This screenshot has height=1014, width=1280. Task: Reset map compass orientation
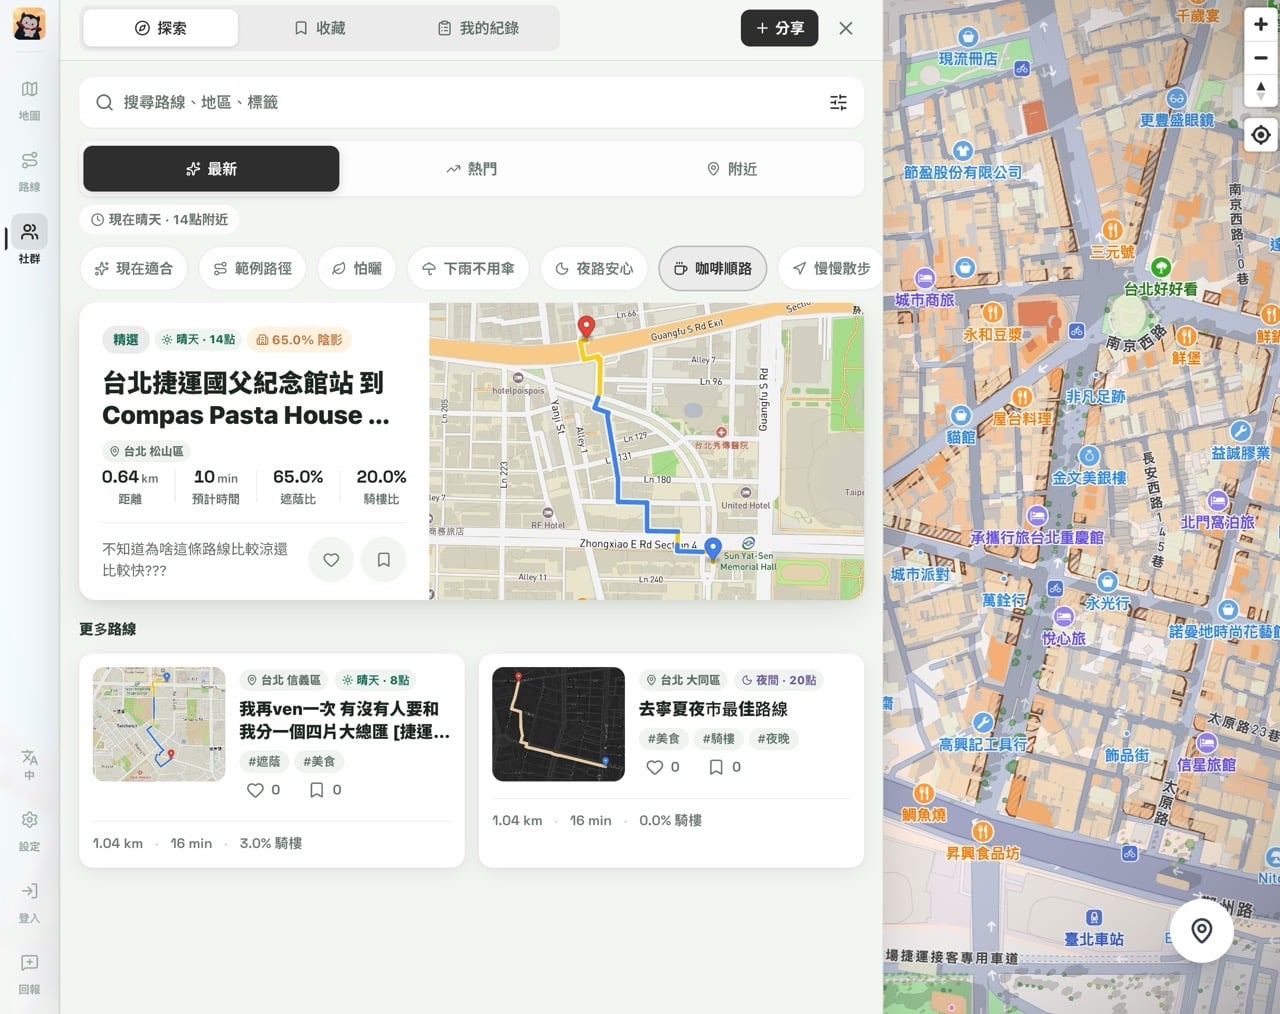1260,91
